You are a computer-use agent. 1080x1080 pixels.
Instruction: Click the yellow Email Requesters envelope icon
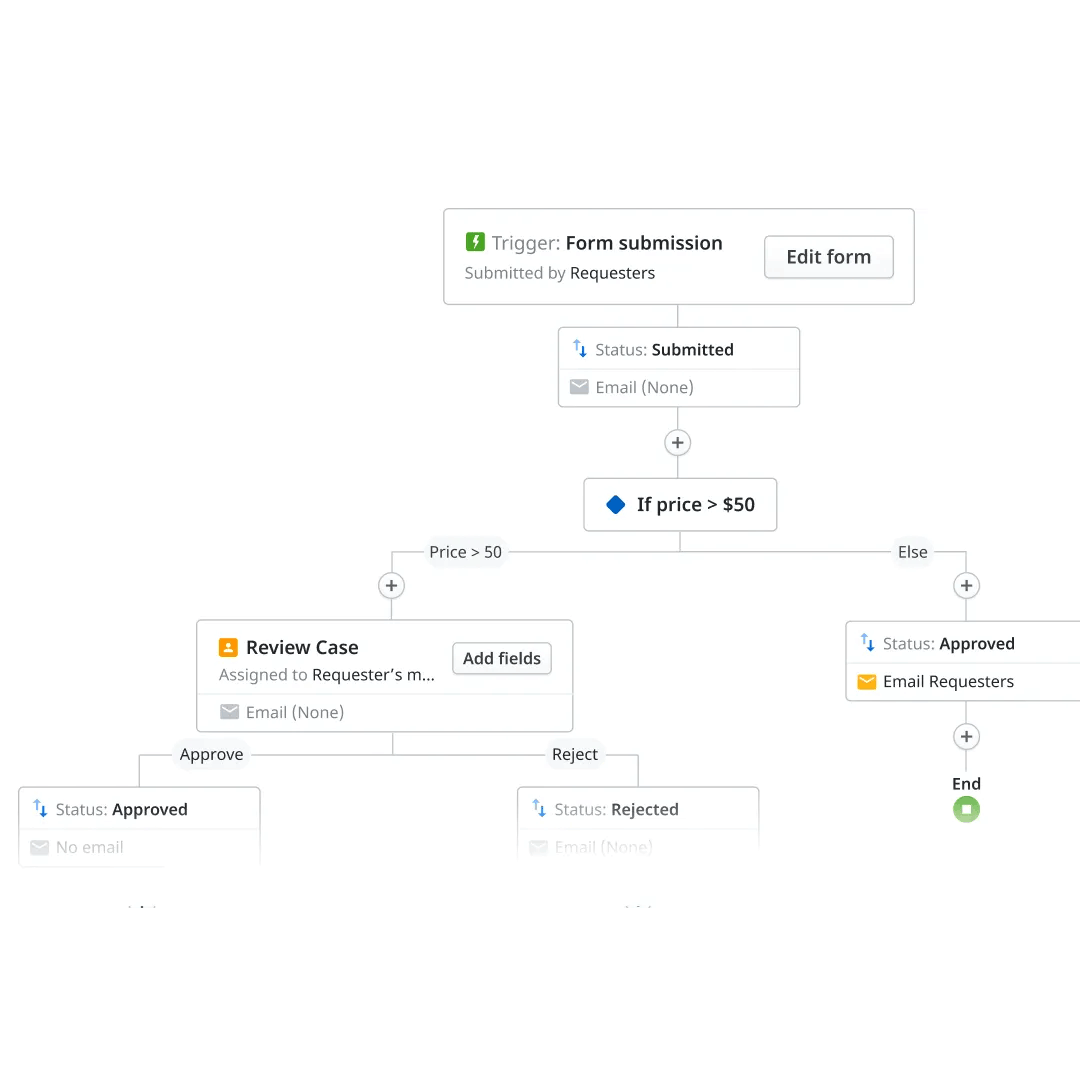(866, 682)
